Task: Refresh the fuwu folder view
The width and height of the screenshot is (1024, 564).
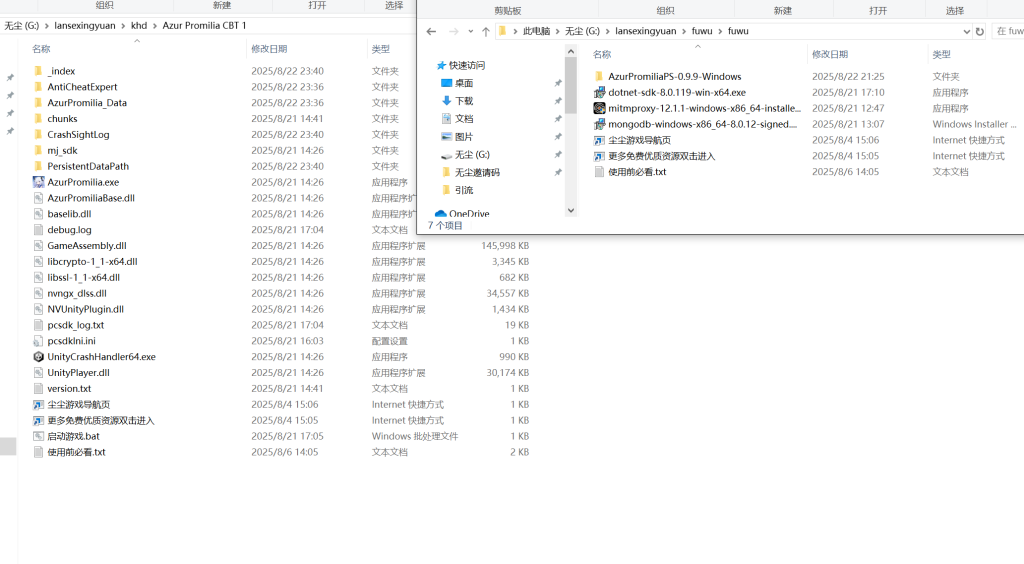Action: [x=980, y=31]
